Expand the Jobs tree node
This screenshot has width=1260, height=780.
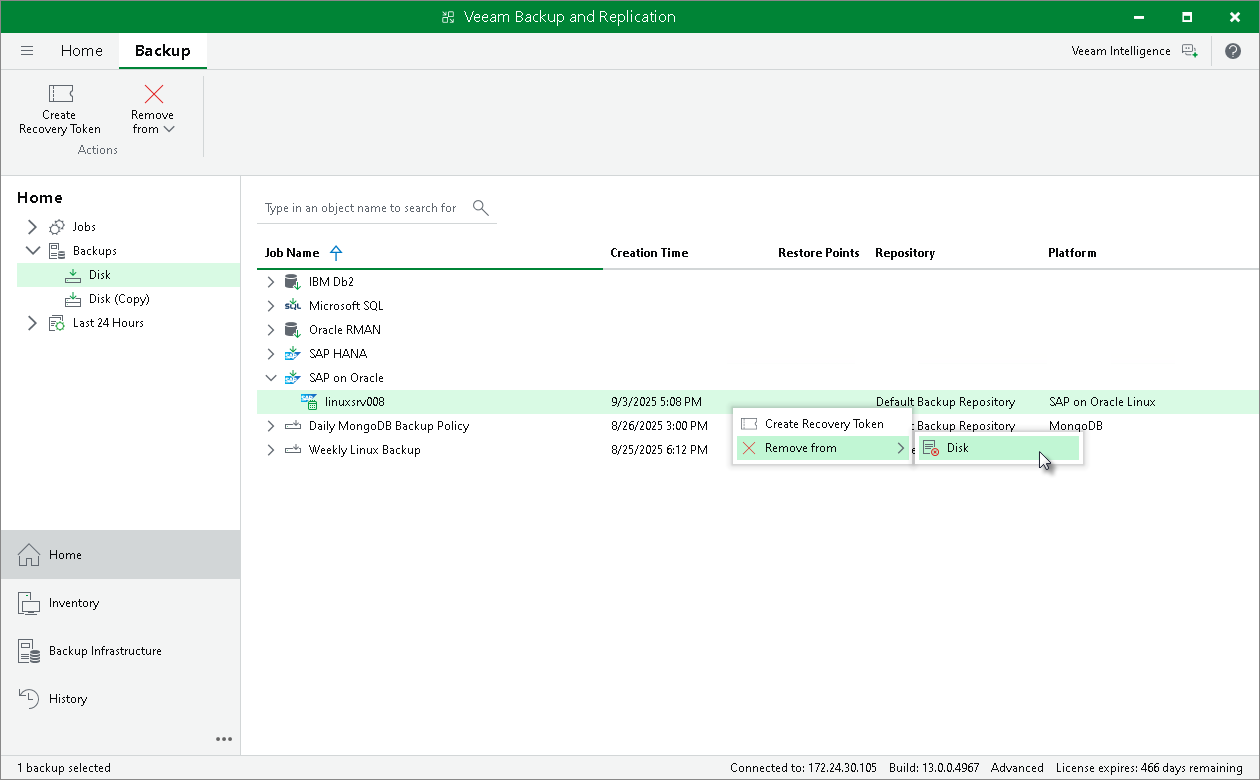[32, 227]
